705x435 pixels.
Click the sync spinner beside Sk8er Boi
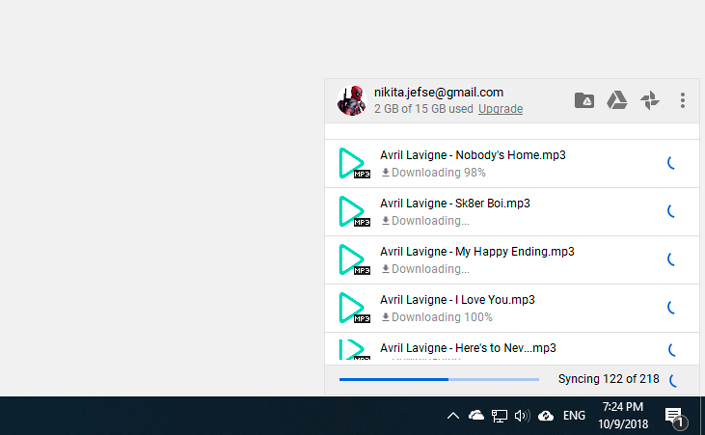coord(672,211)
